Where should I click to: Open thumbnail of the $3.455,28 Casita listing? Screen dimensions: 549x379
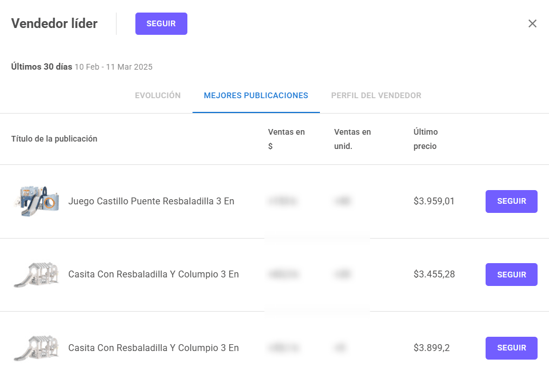[36, 274]
